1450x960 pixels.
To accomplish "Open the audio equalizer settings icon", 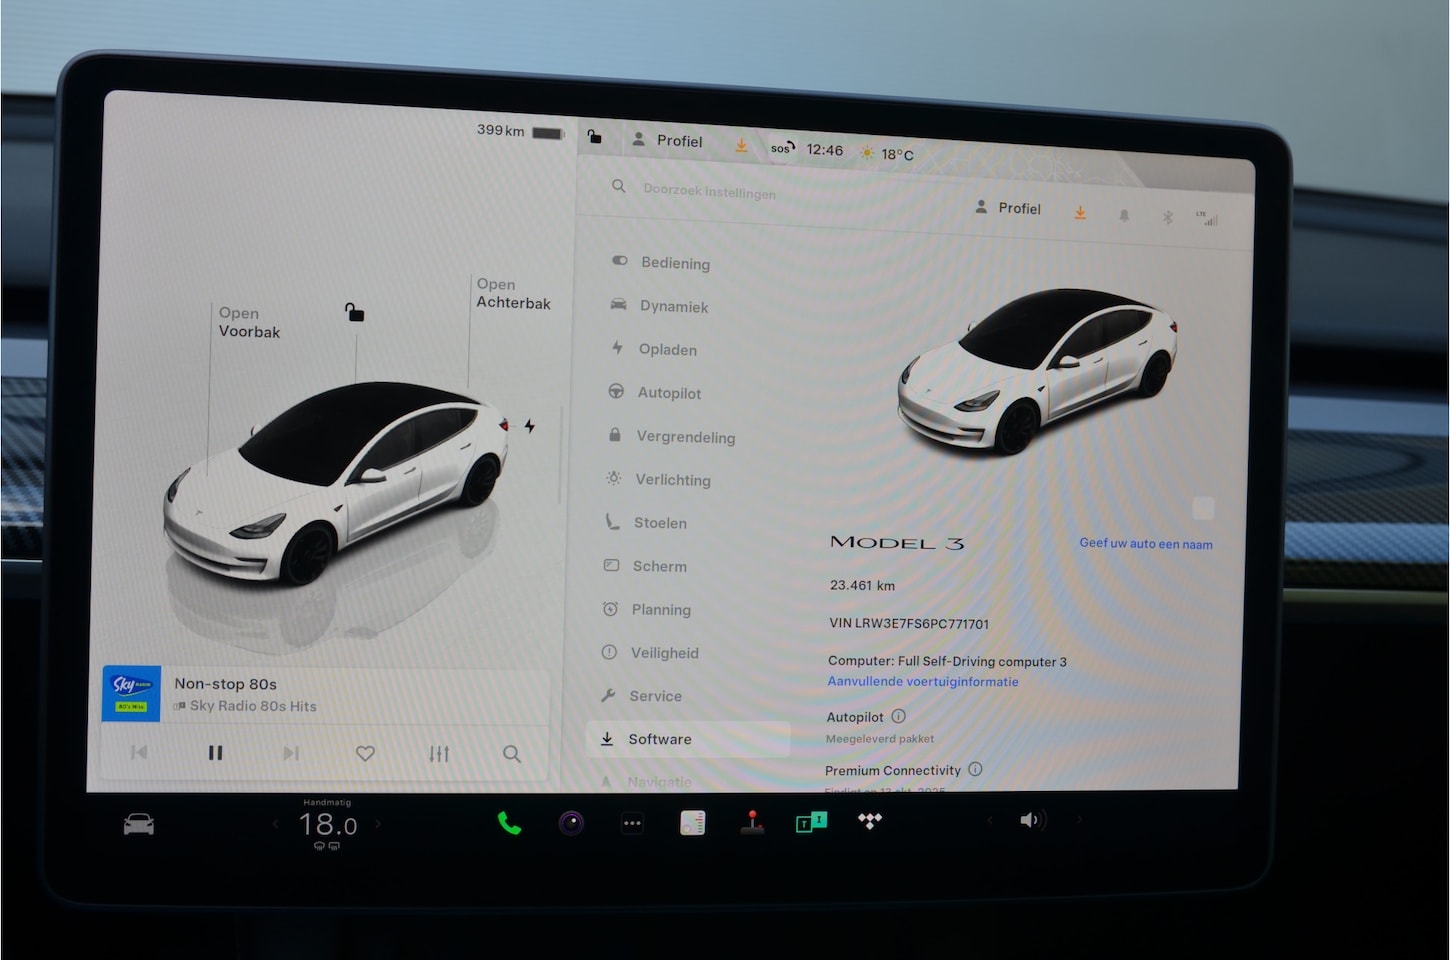I will 439,753.
